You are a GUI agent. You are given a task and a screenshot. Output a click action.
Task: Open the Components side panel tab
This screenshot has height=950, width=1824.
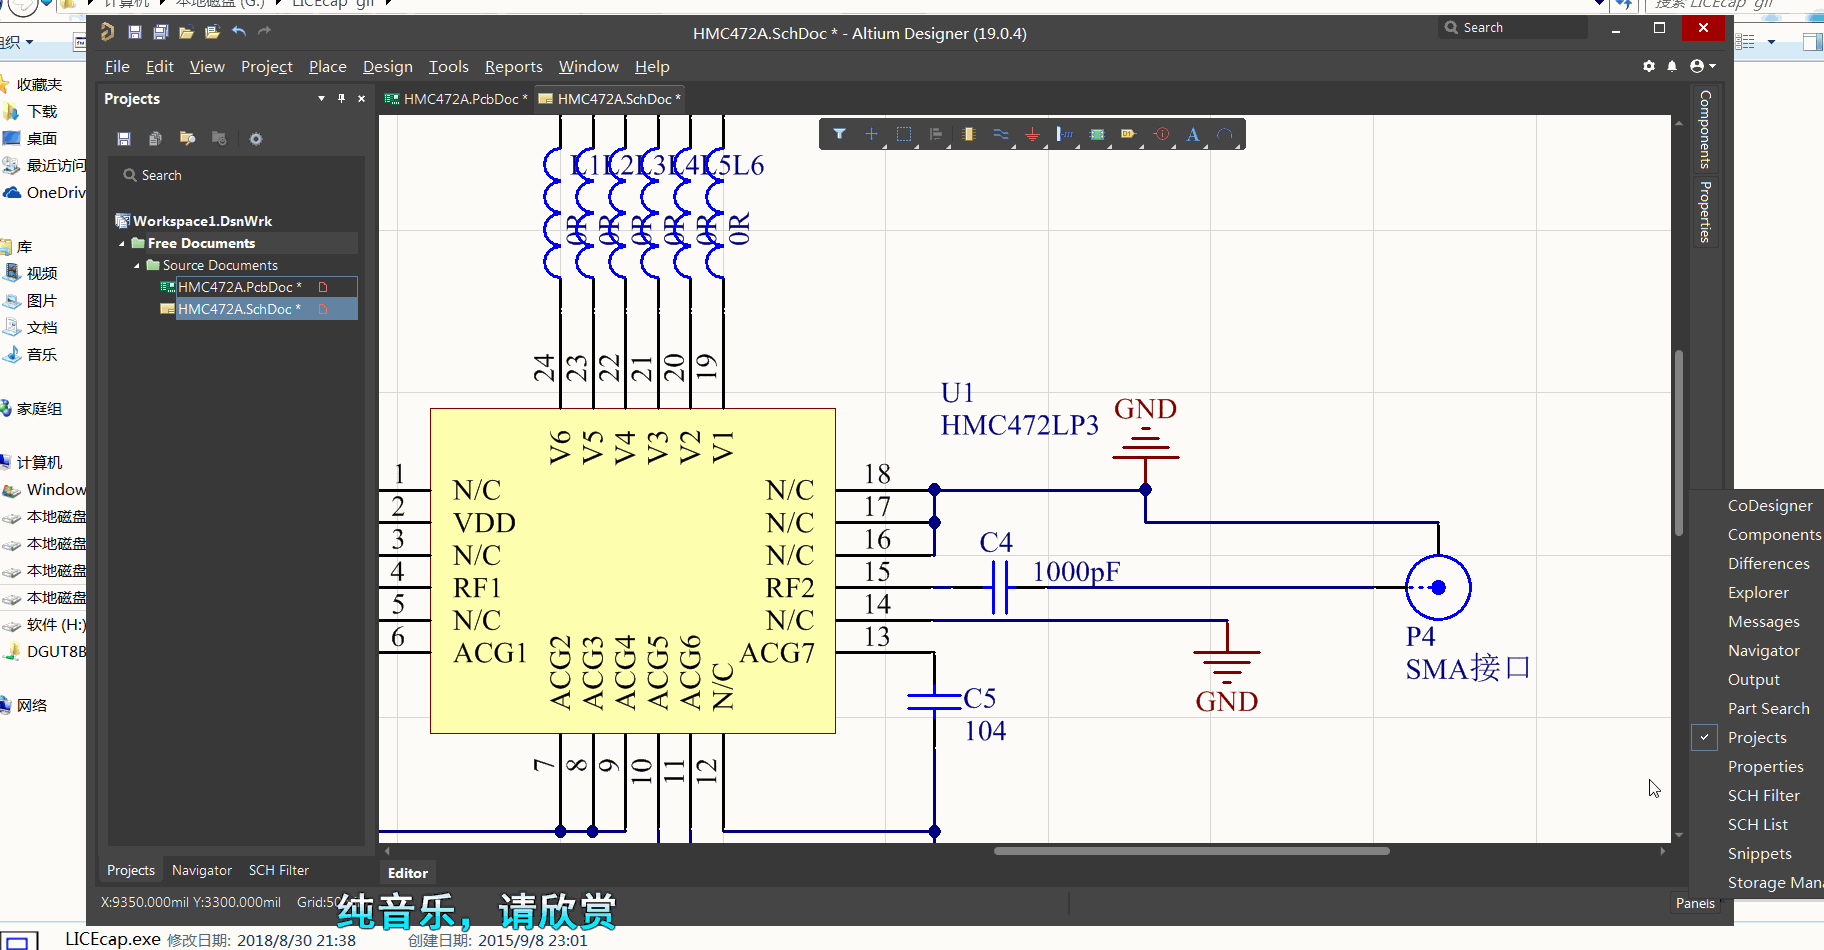point(1705,129)
